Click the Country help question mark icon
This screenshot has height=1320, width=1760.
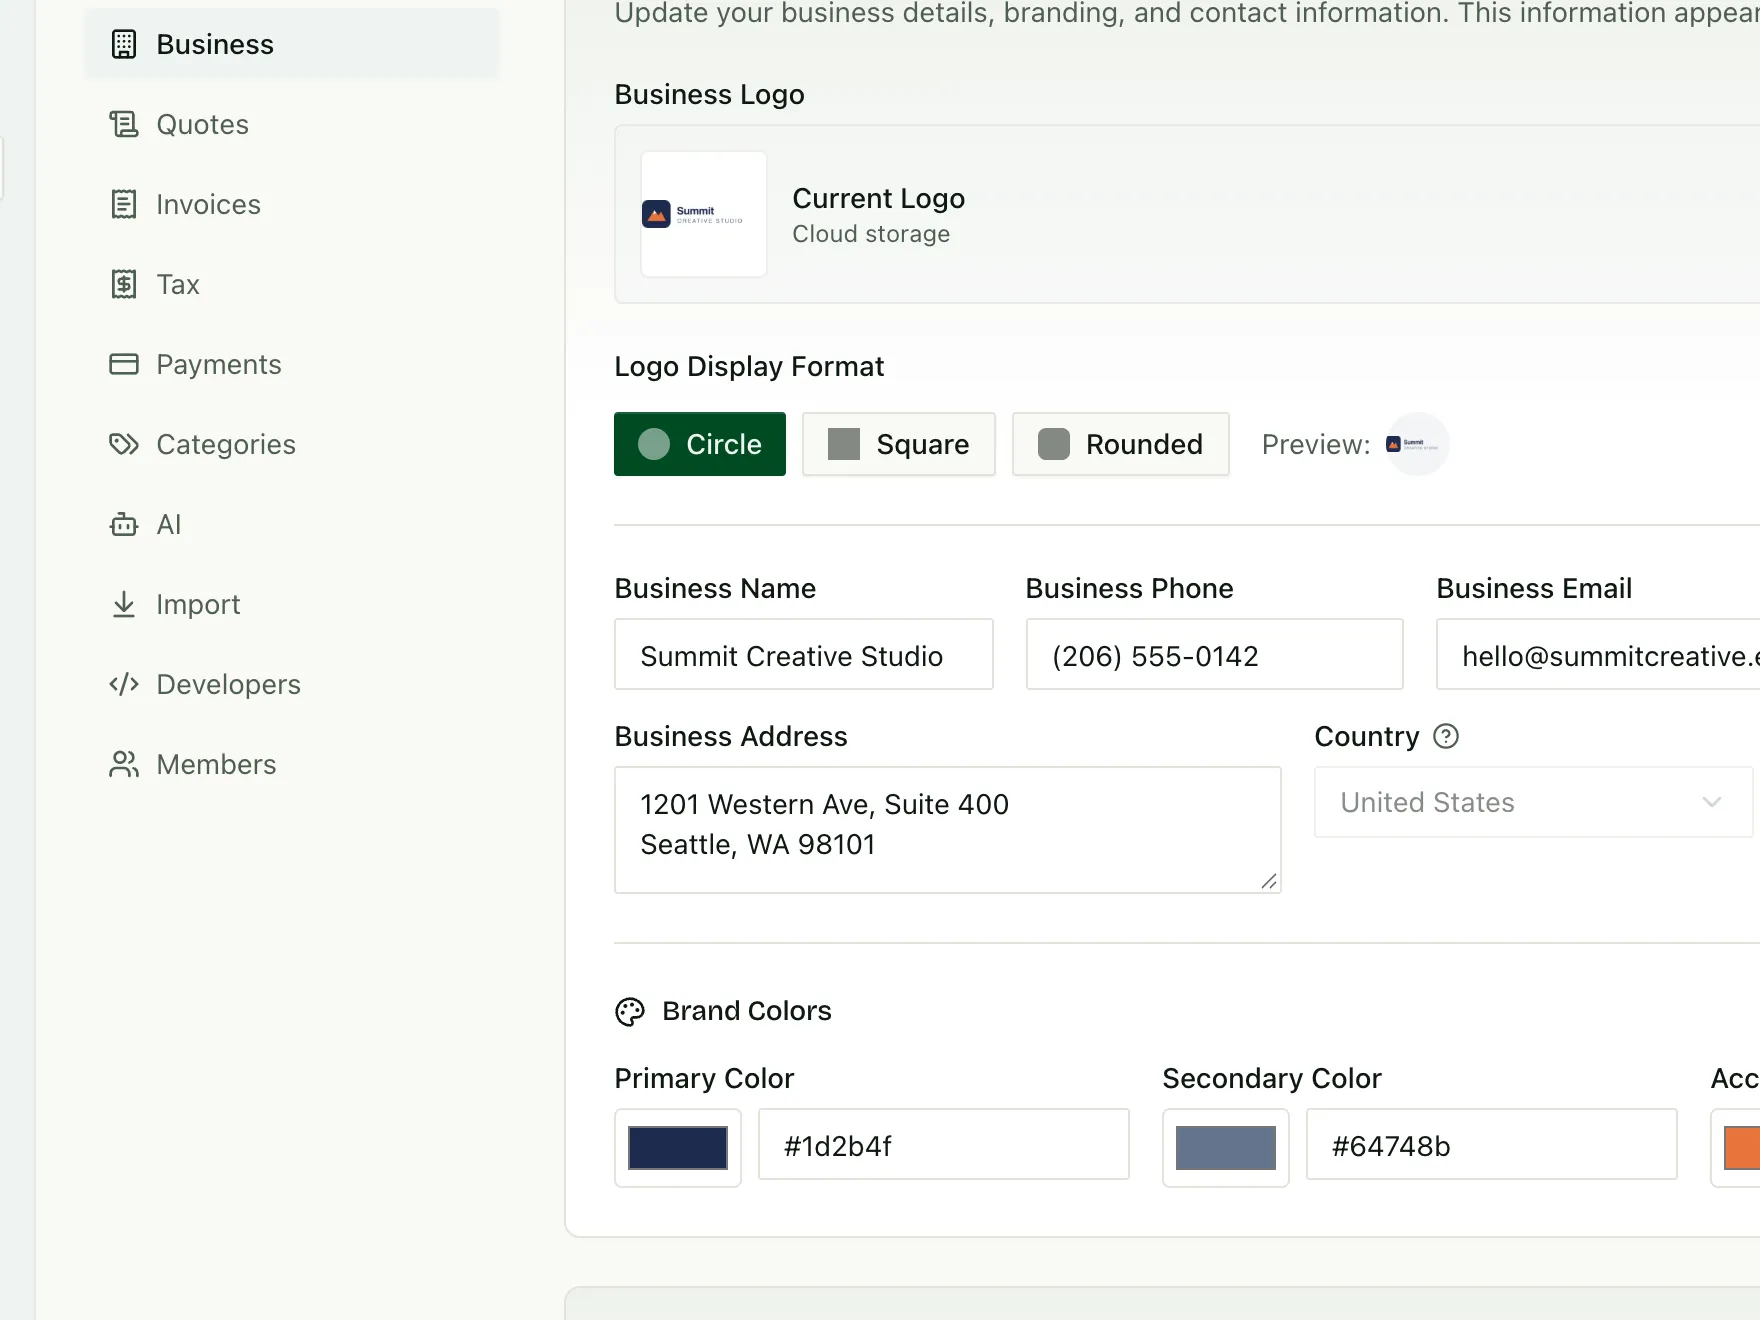pyautogui.click(x=1446, y=736)
